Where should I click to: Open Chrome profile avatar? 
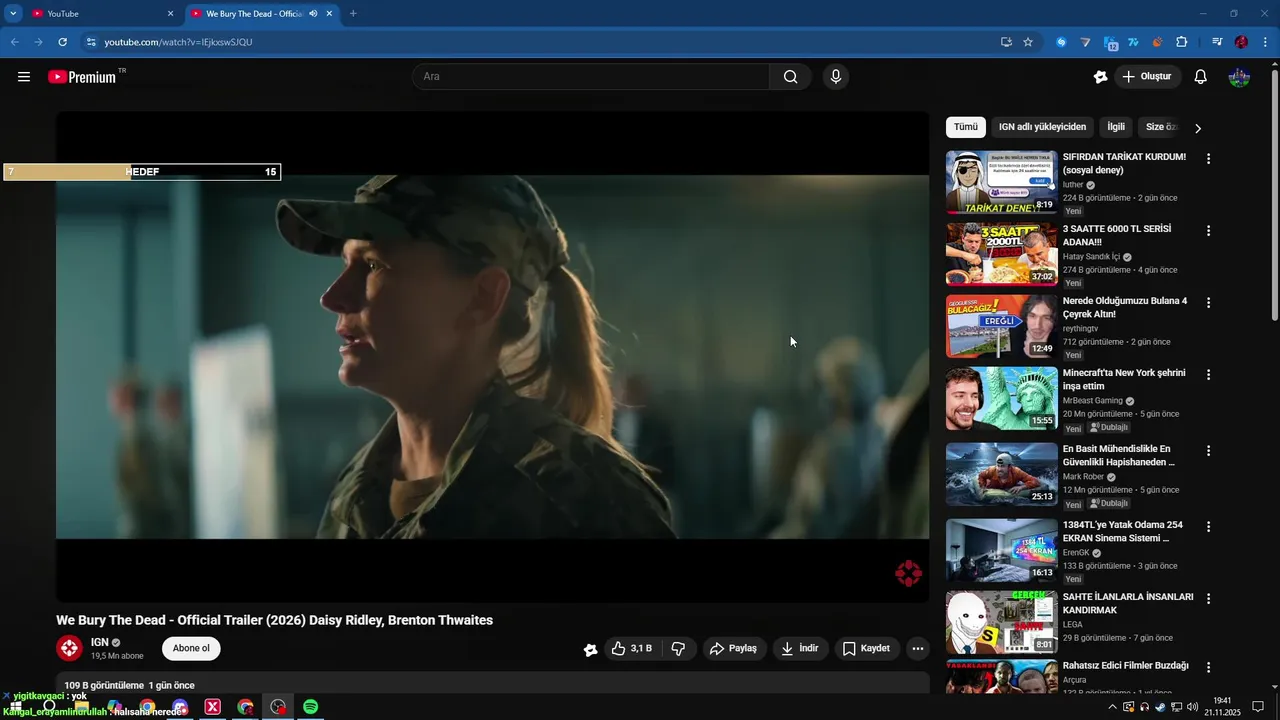tap(1241, 42)
